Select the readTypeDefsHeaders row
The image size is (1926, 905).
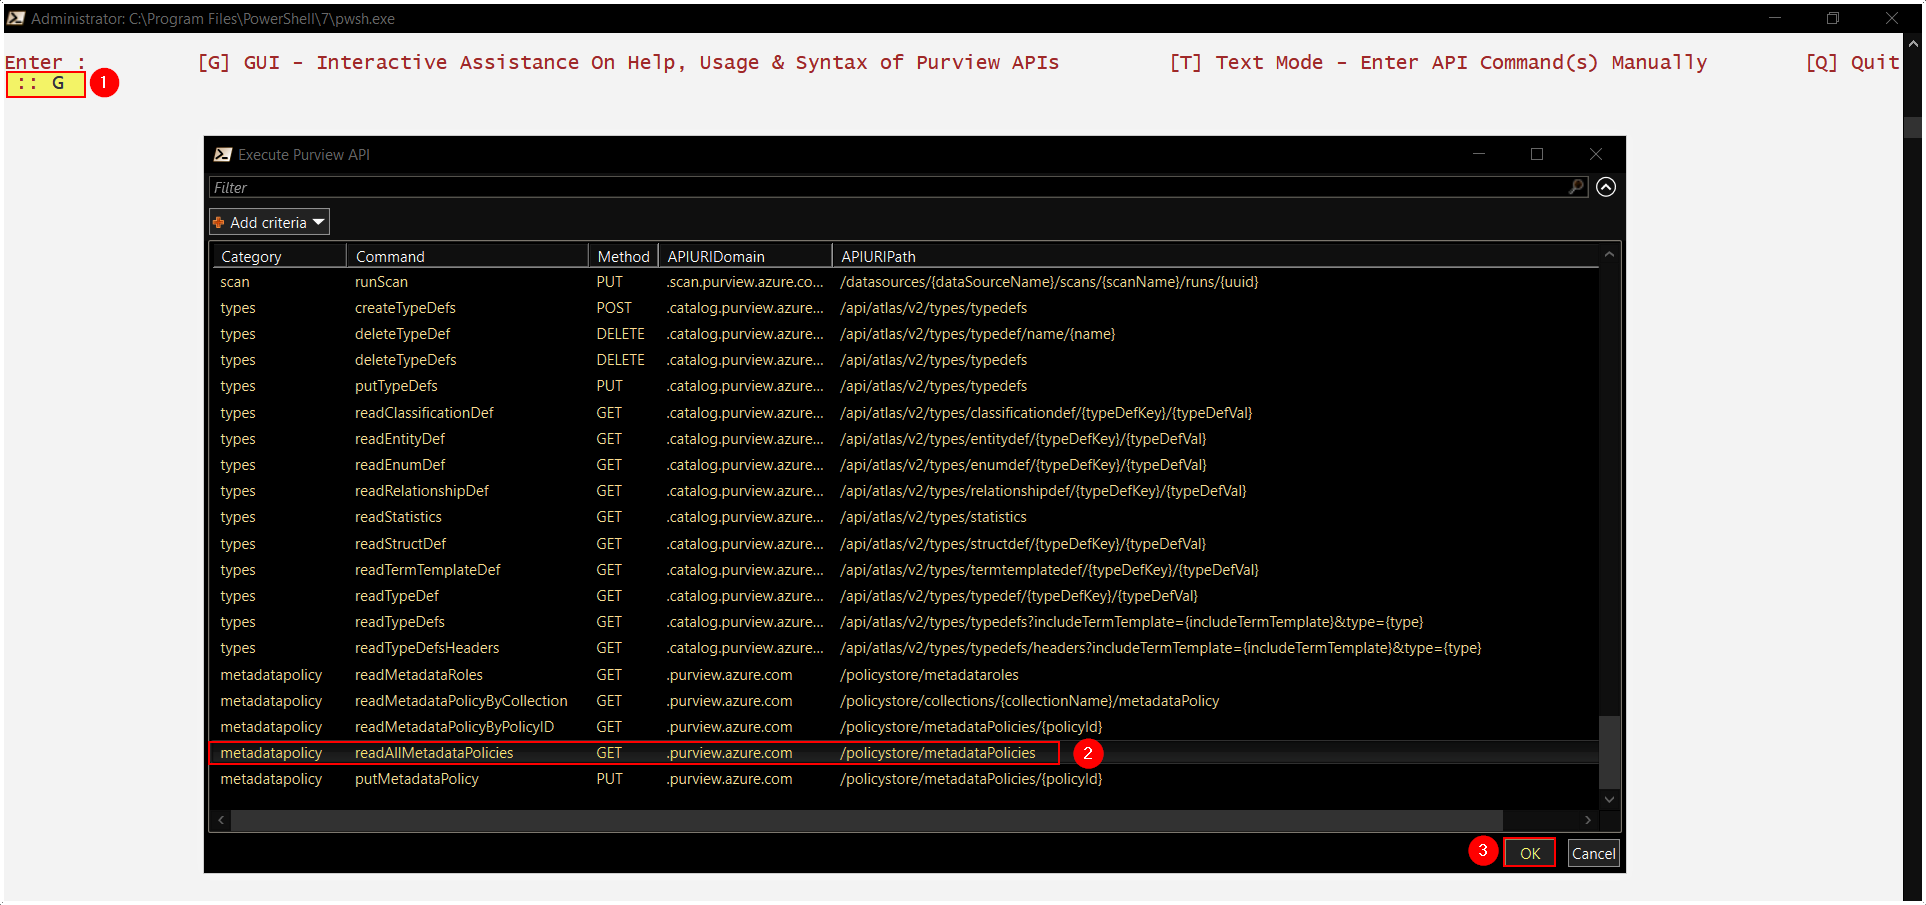[x=904, y=648]
